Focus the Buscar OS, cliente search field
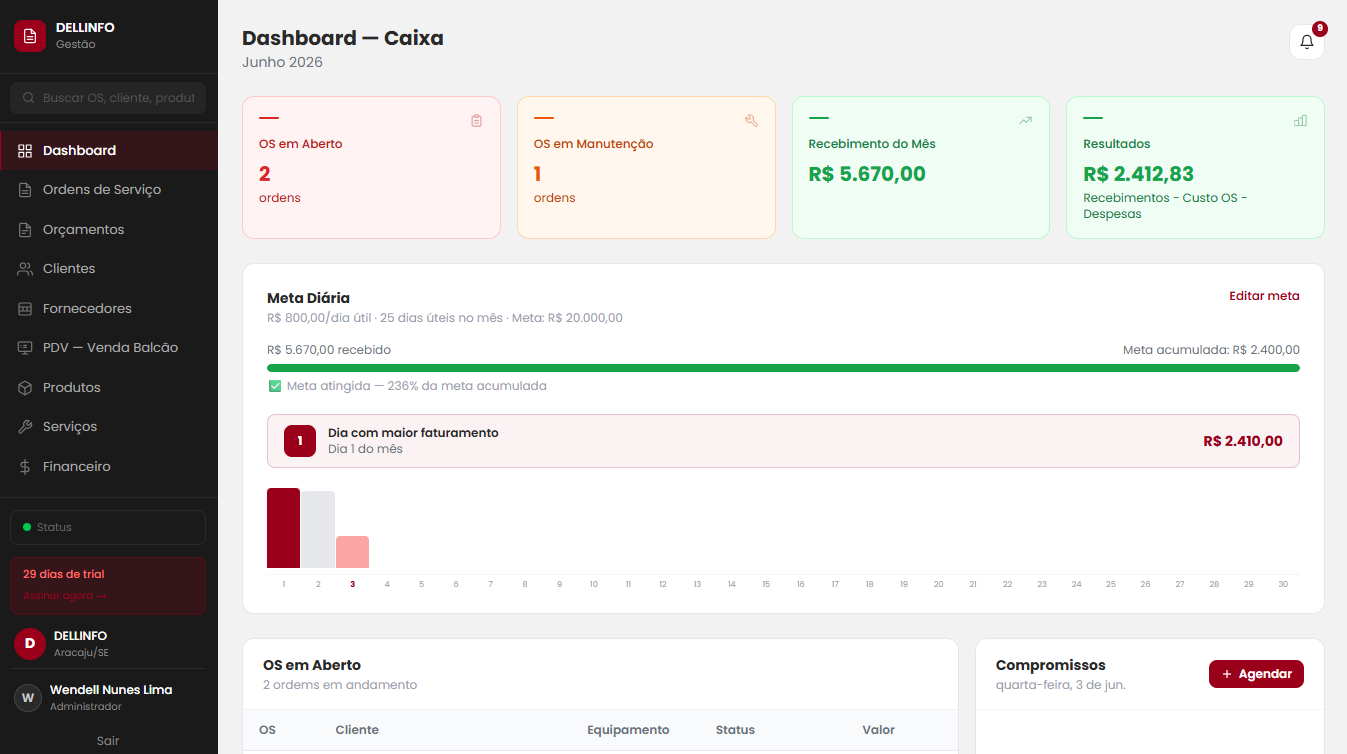This screenshot has height=754, width=1347. tap(108, 98)
